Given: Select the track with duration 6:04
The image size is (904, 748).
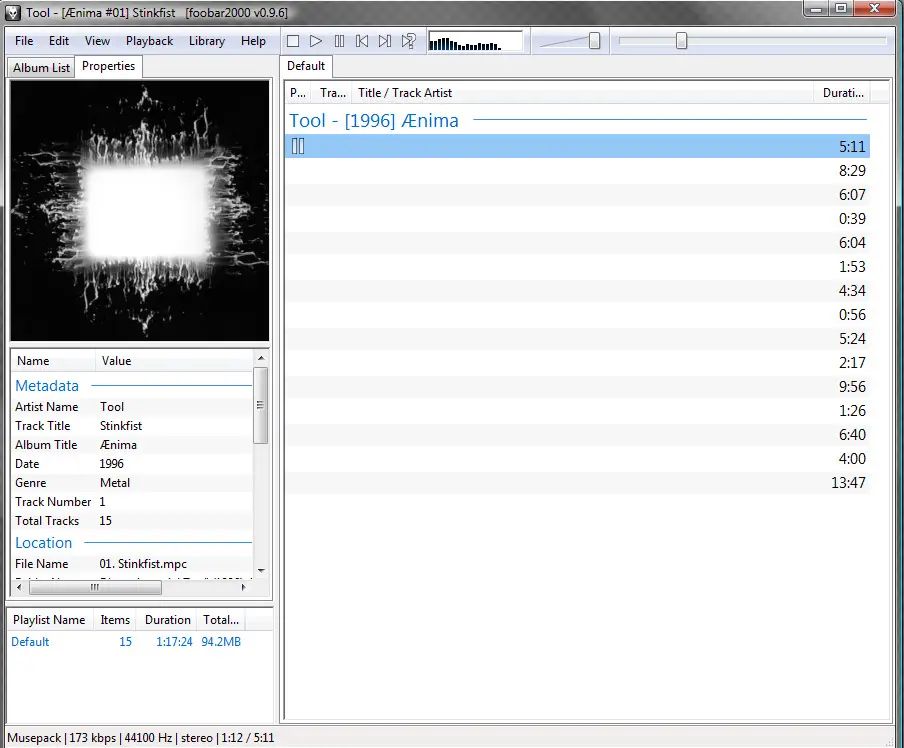Looking at the screenshot, I should [x=578, y=243].
